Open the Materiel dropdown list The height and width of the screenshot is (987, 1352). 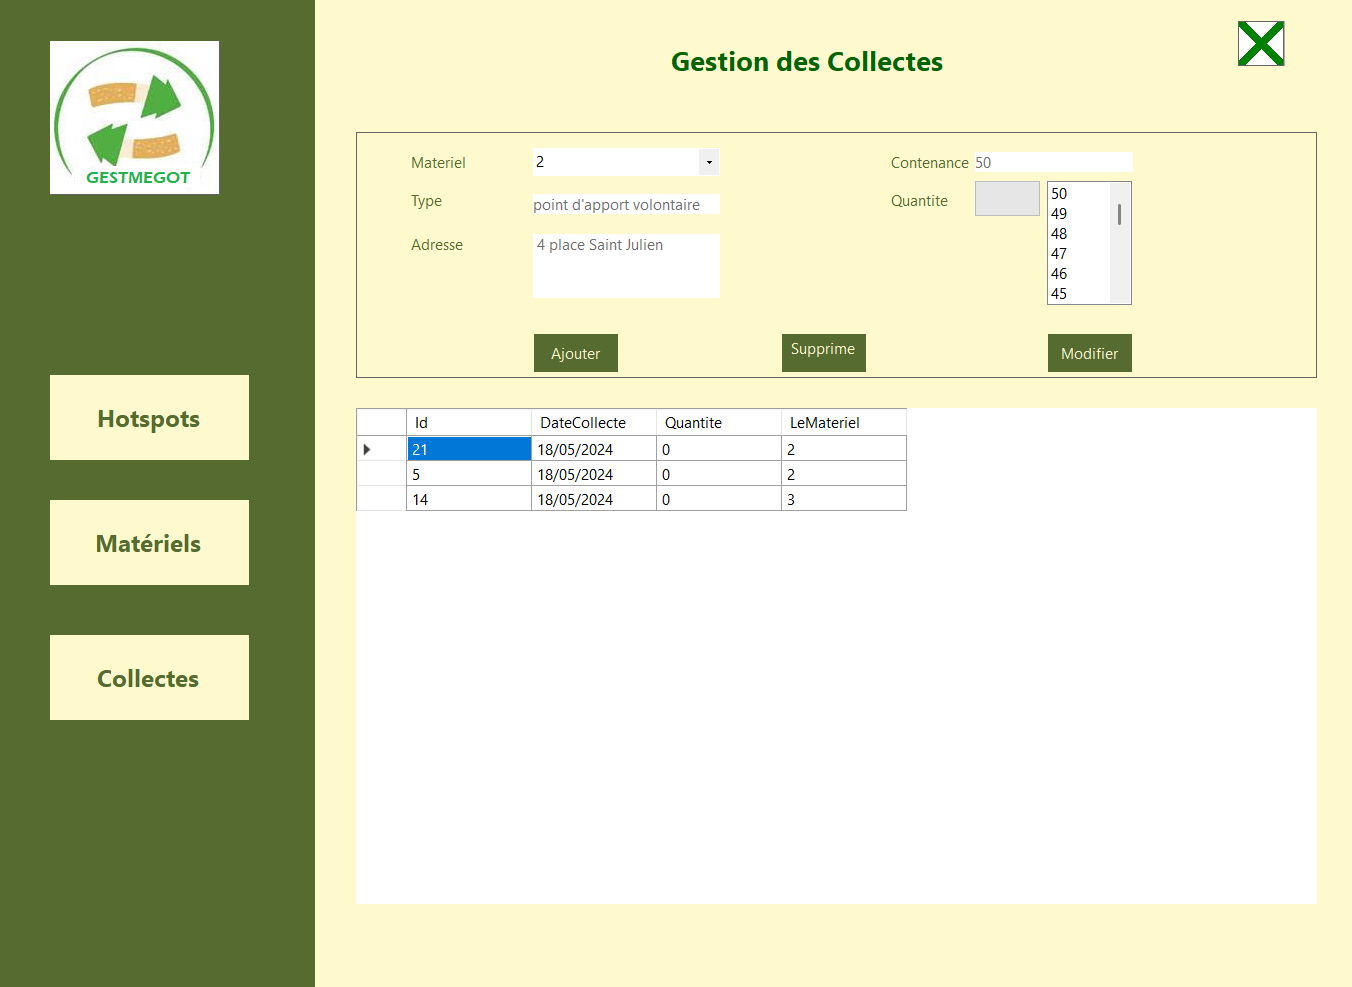(708, 162)
